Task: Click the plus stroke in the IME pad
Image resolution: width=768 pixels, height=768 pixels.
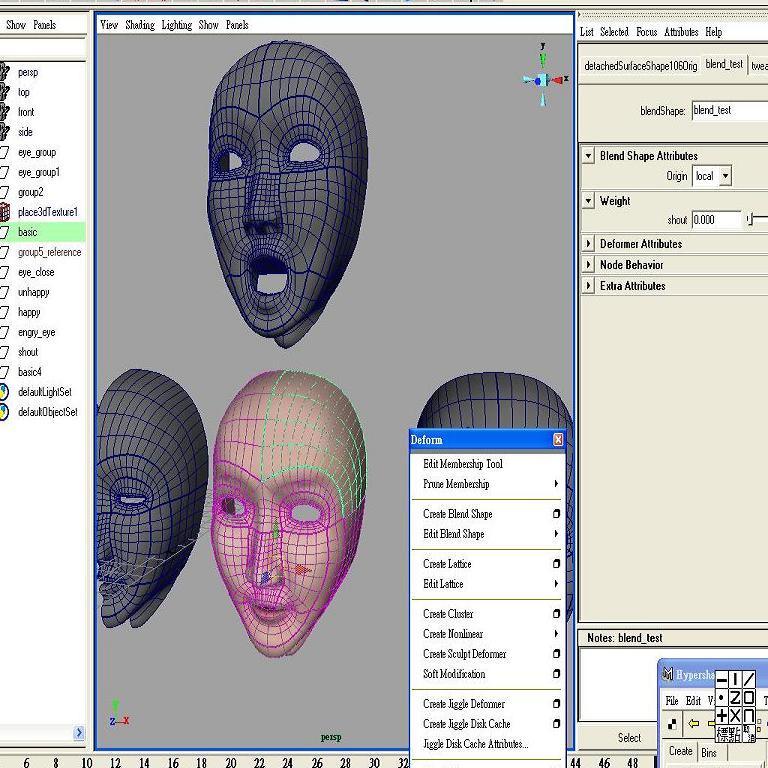Action: (x=722, y=715)
